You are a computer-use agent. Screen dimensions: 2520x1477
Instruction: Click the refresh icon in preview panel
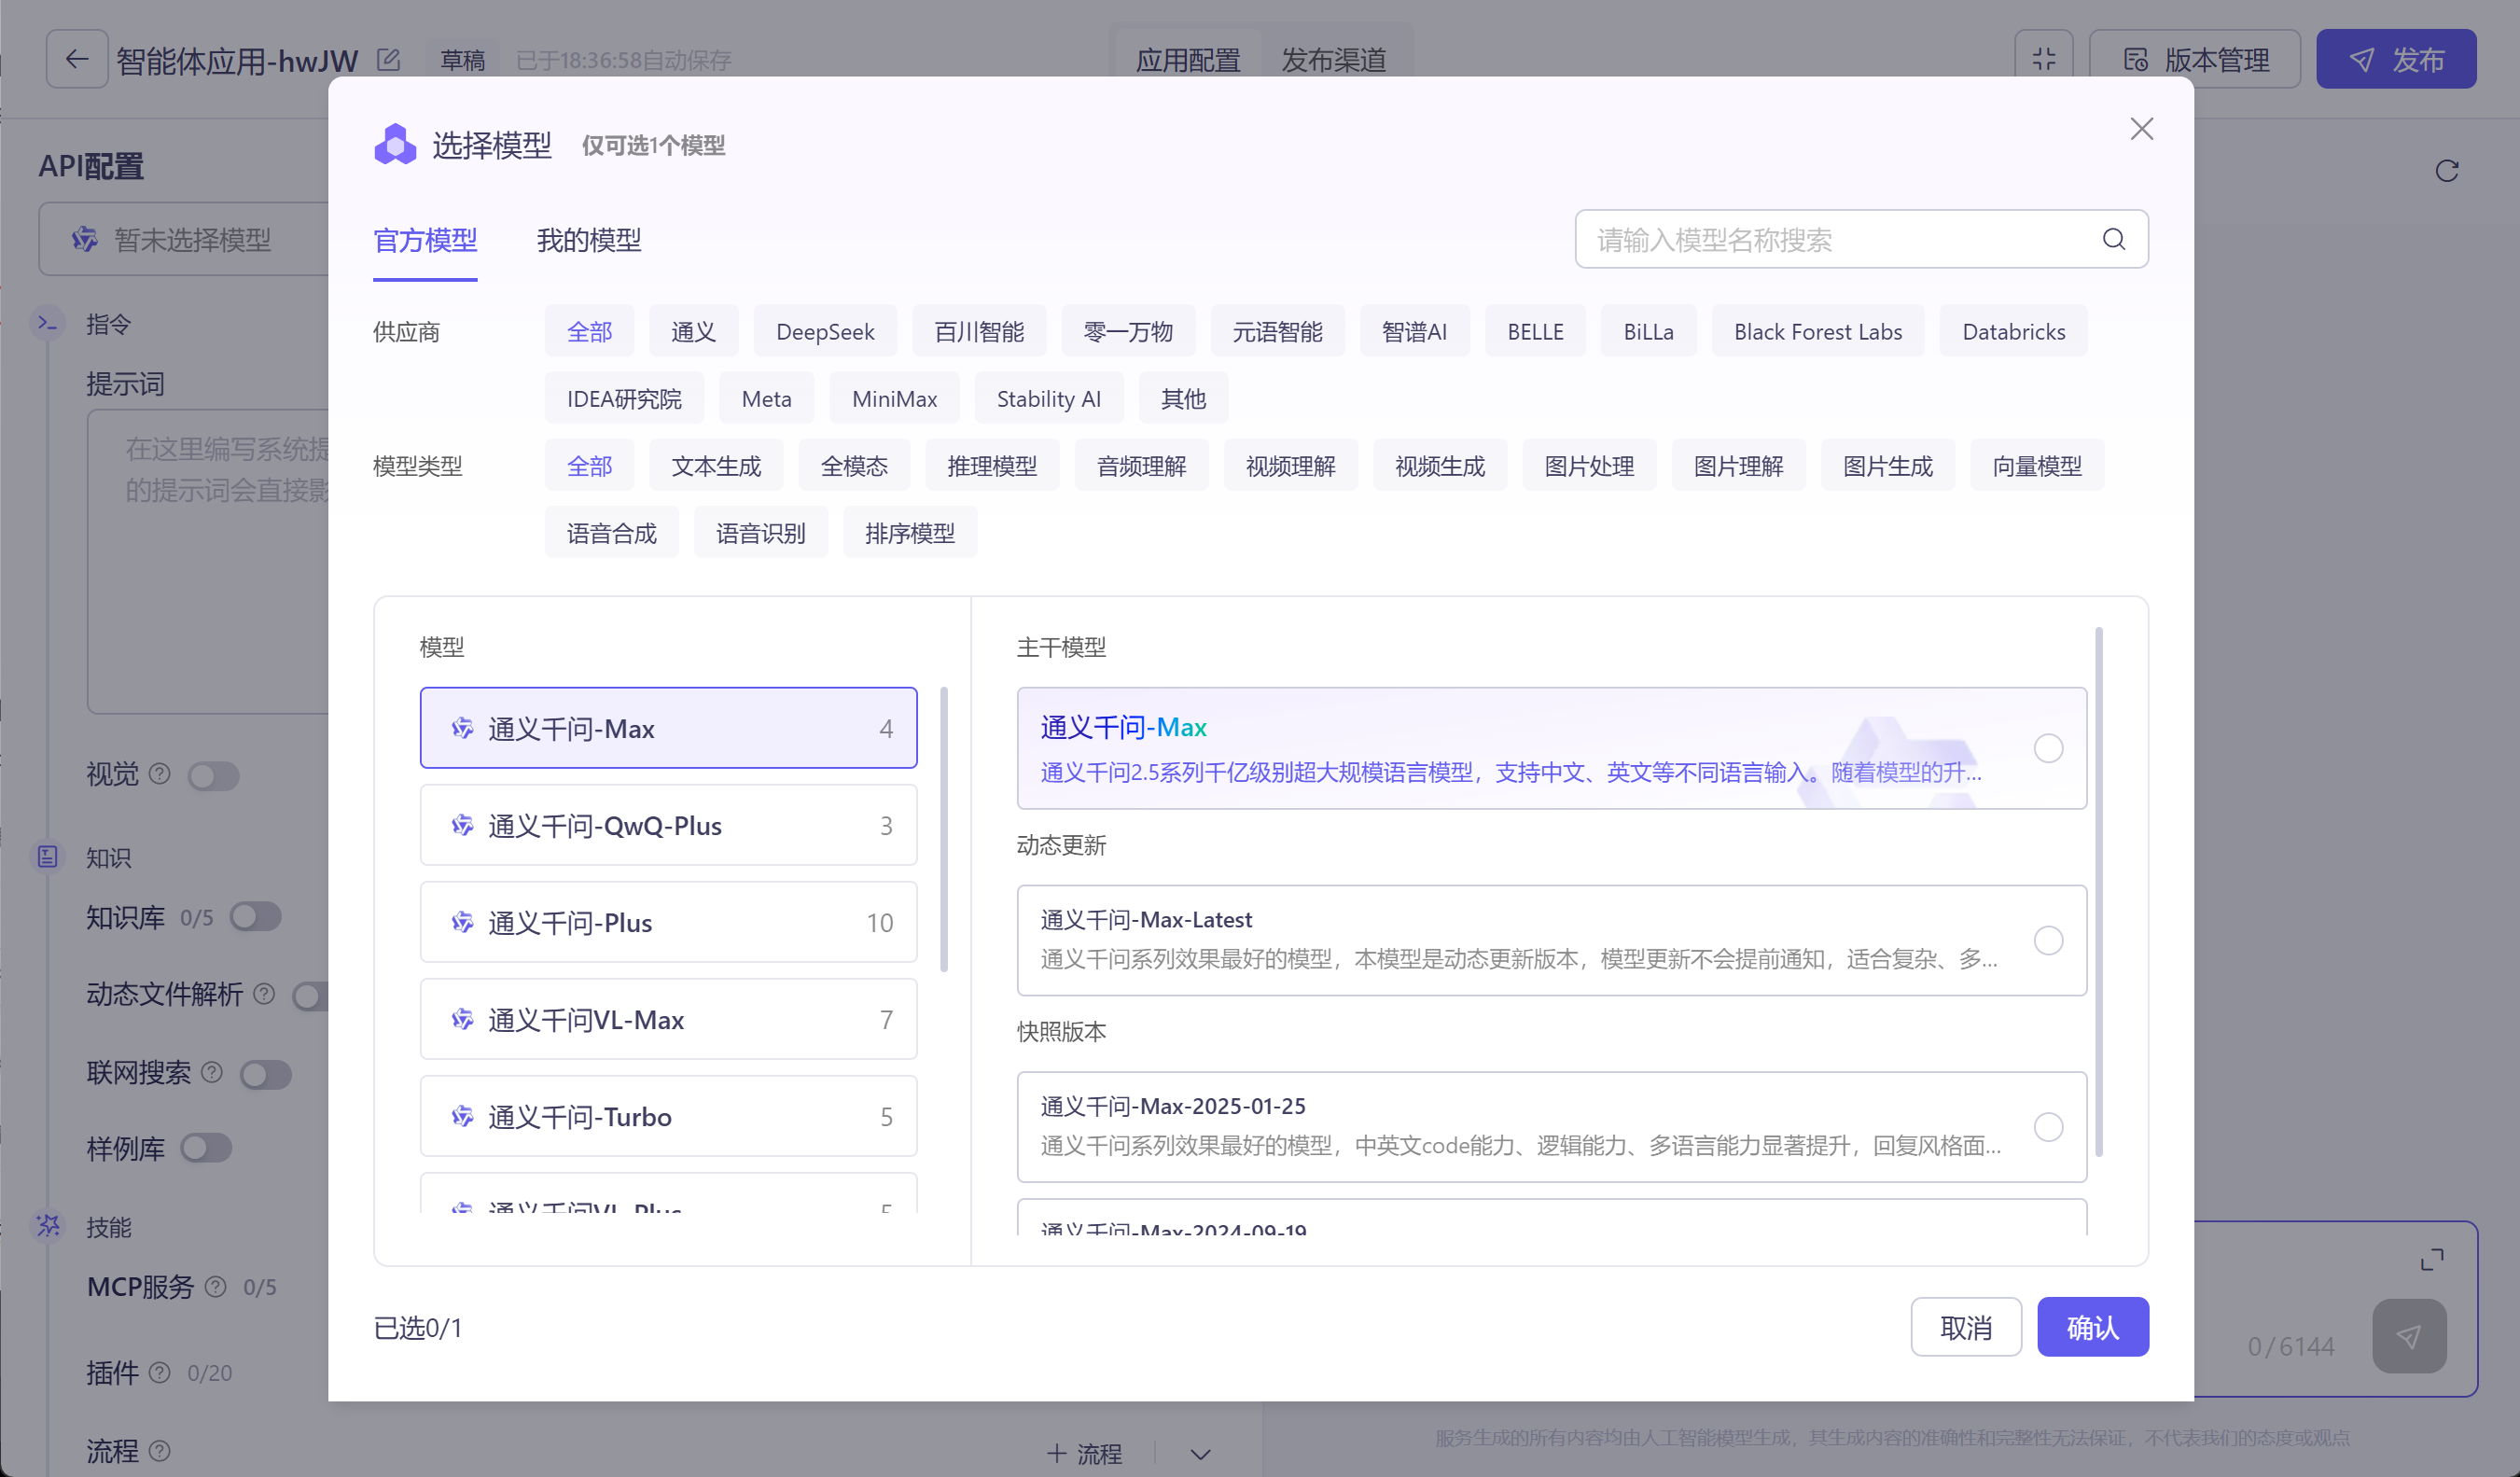(2446, 171)
